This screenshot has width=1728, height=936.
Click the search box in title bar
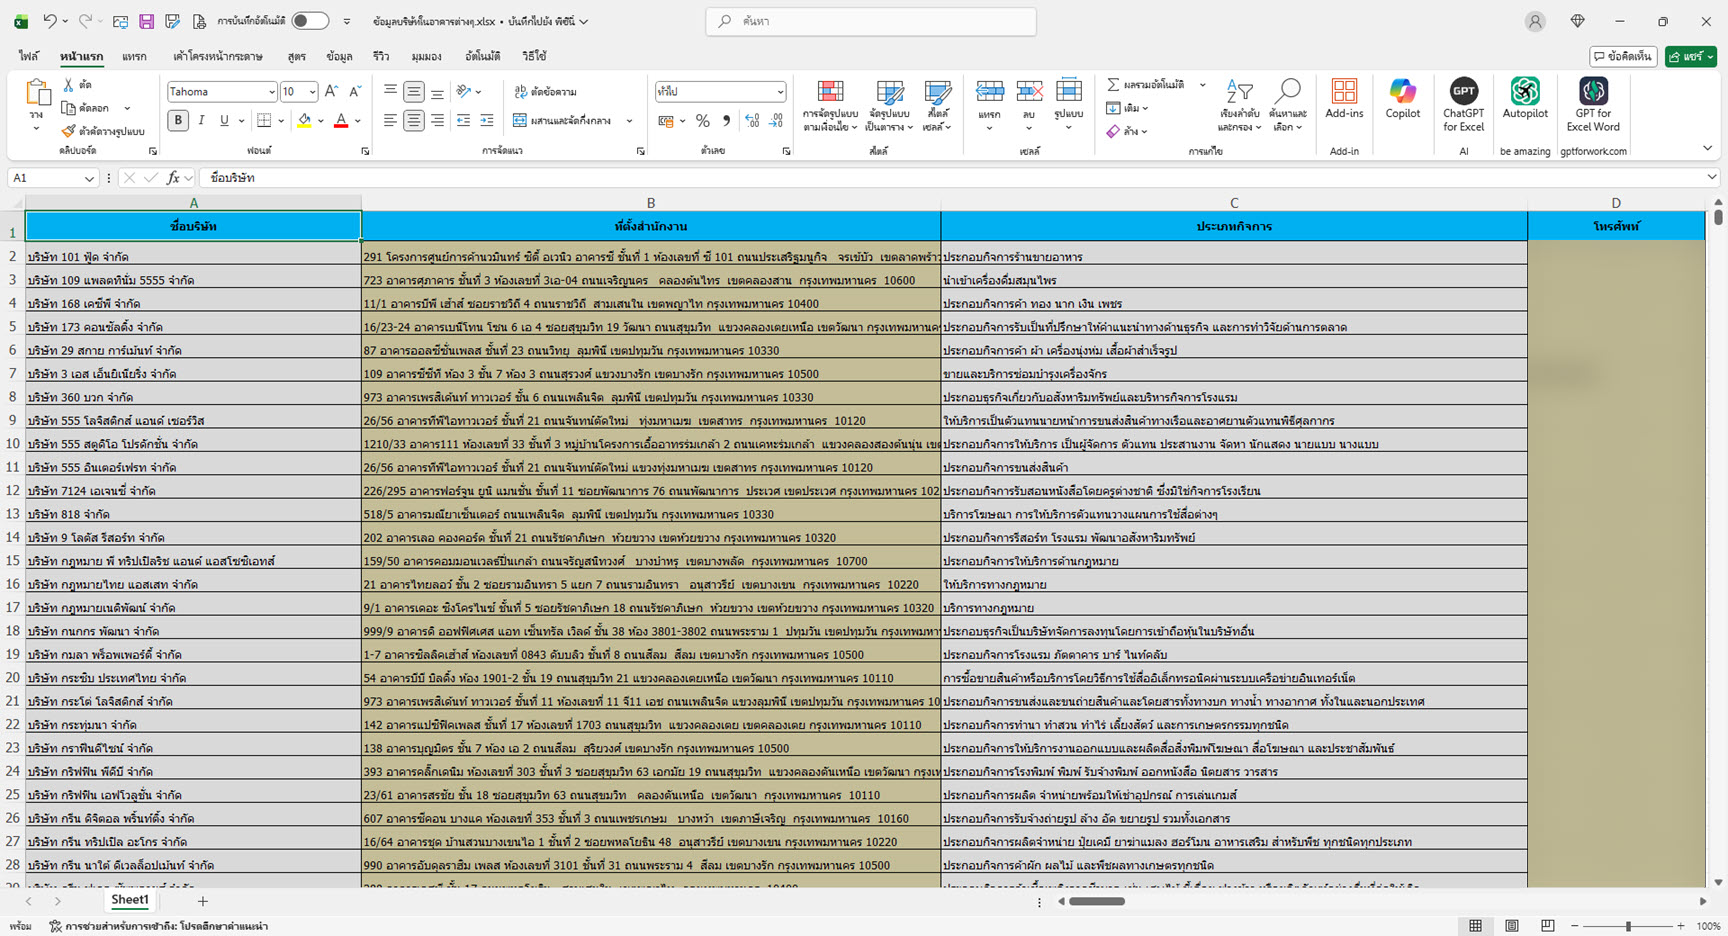click(870, 21)
